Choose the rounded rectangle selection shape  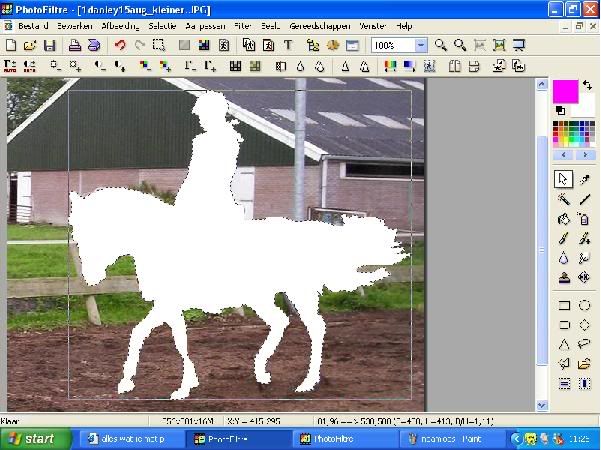[x=564, y=325]
